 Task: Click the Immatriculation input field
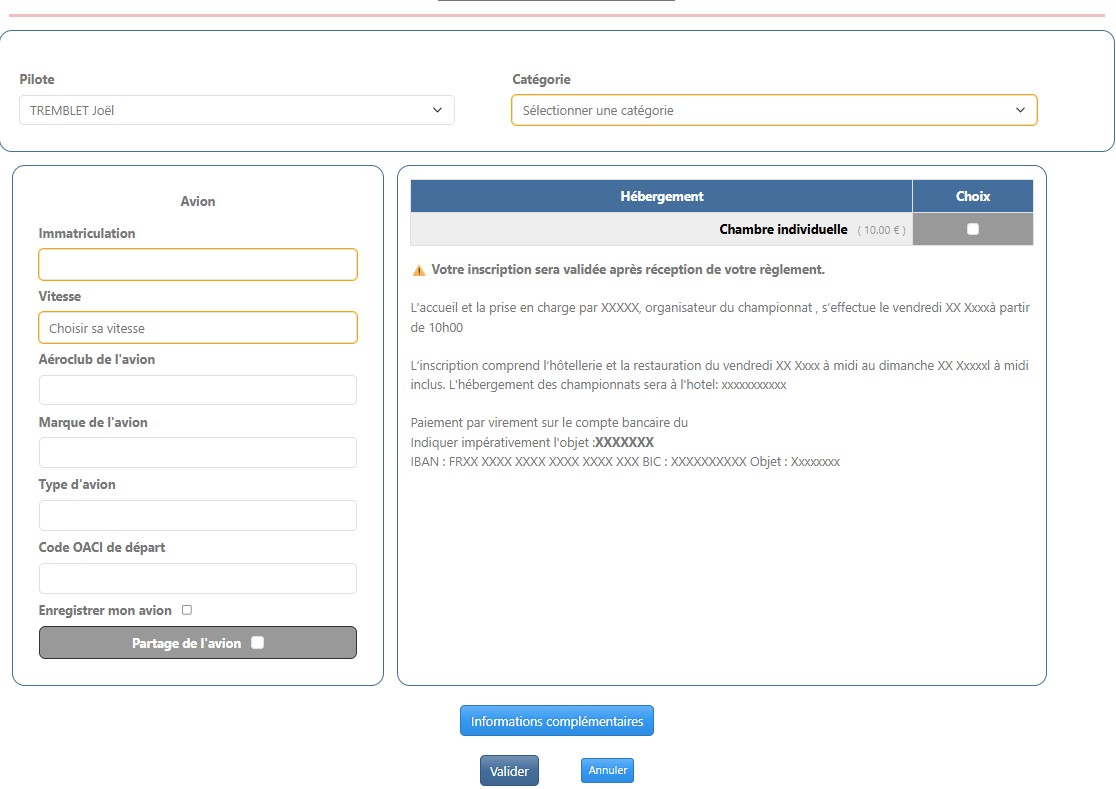point(198,265)
